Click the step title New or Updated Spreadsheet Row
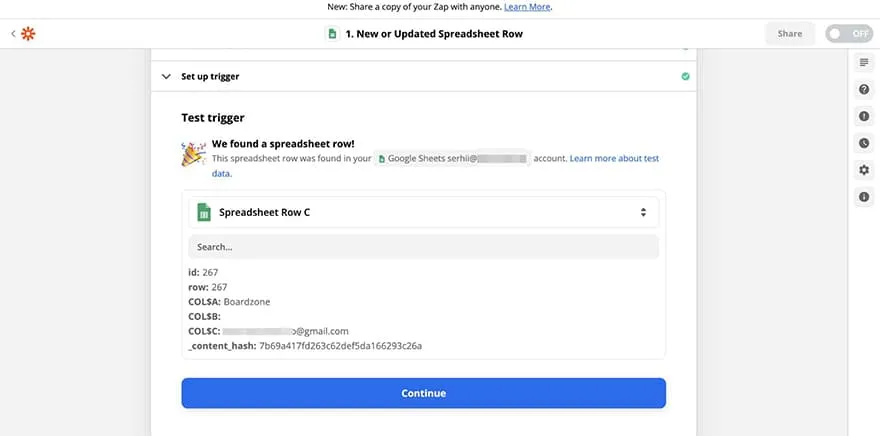 (x=433, y=34)
